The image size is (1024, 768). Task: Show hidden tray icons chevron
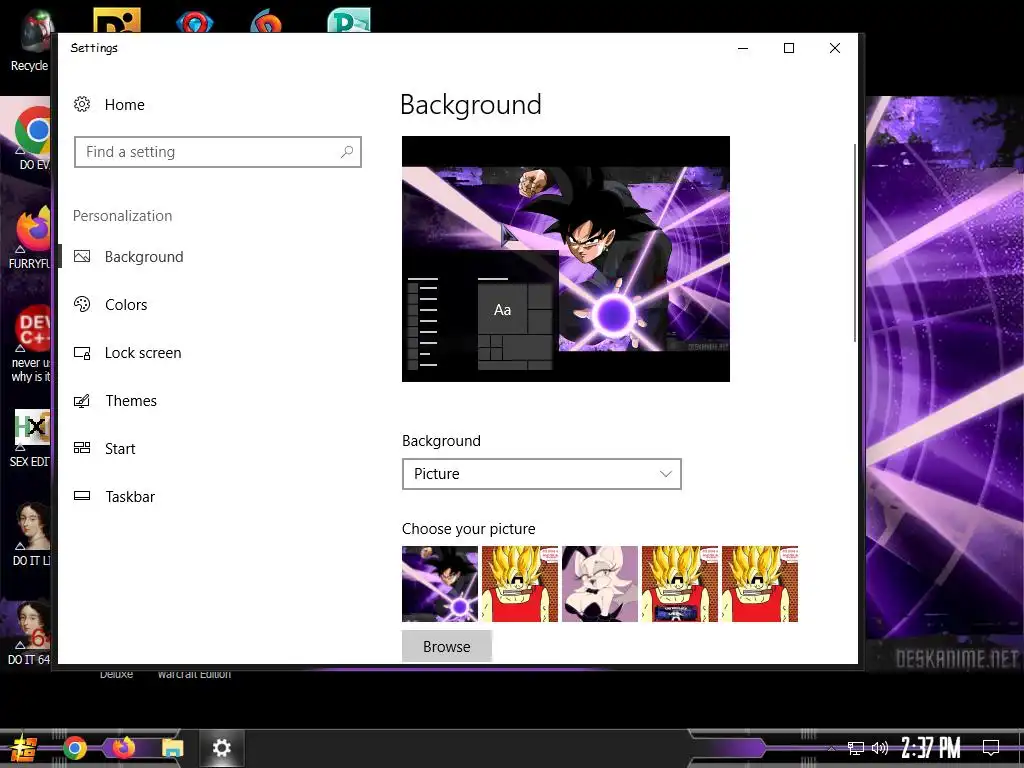click(x=831, y=748)
